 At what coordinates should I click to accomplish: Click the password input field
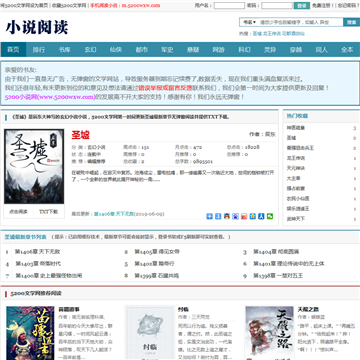pos(277,6)
